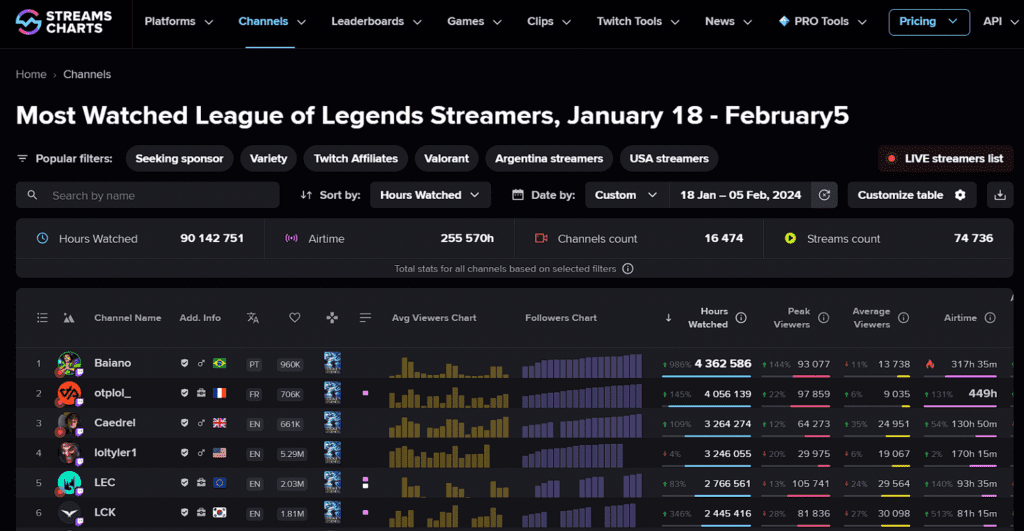The width and height of the screenshot is (1024, 531).
Task: Click the followers heart column icon
Action: pos(294,318)
